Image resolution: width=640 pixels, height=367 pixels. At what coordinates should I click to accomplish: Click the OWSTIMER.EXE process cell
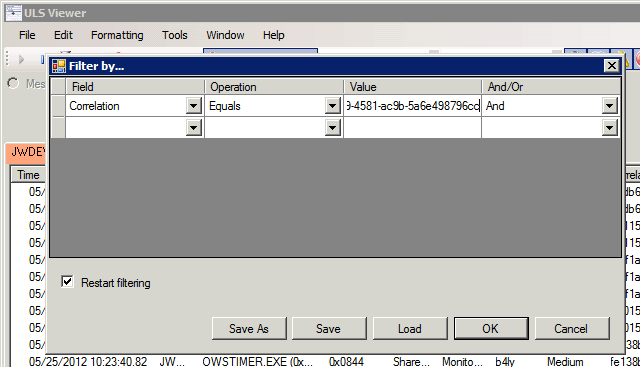[258, 362]
